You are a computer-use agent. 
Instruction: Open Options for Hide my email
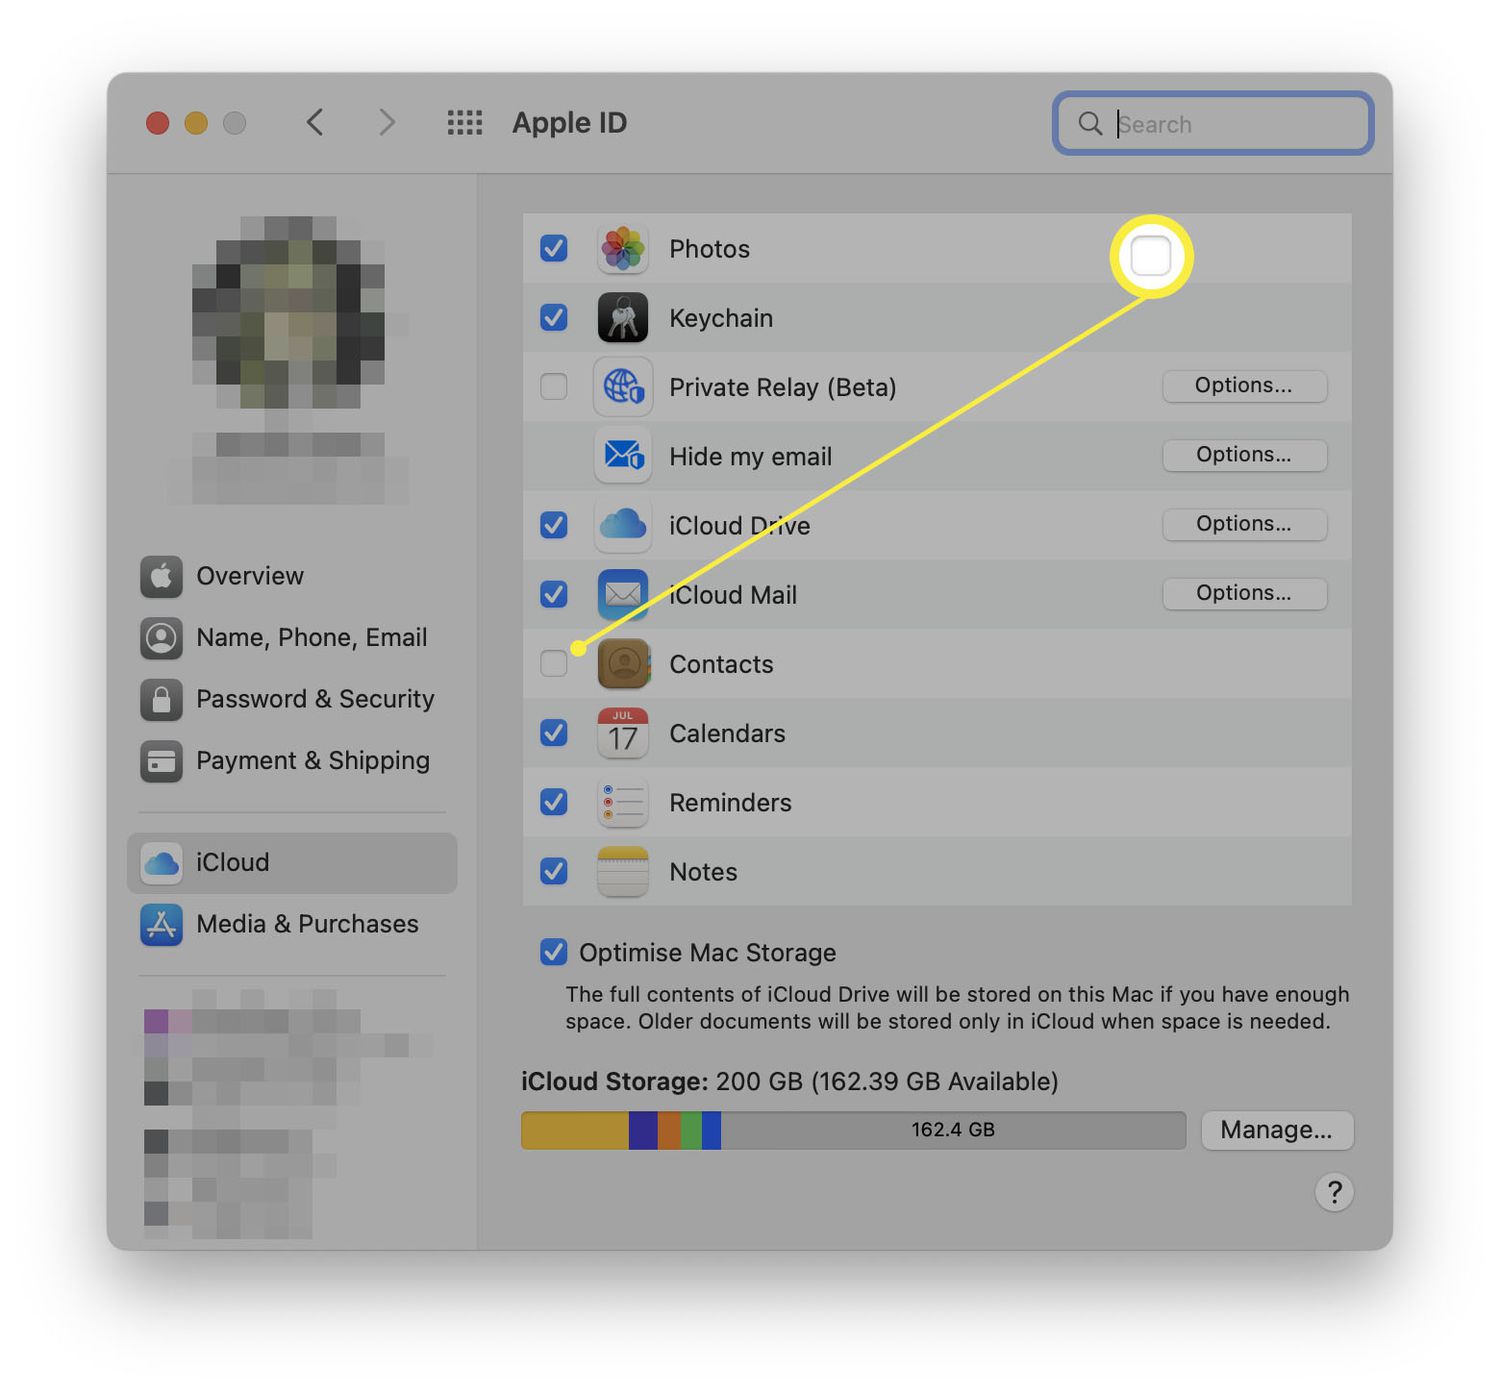1244,455
